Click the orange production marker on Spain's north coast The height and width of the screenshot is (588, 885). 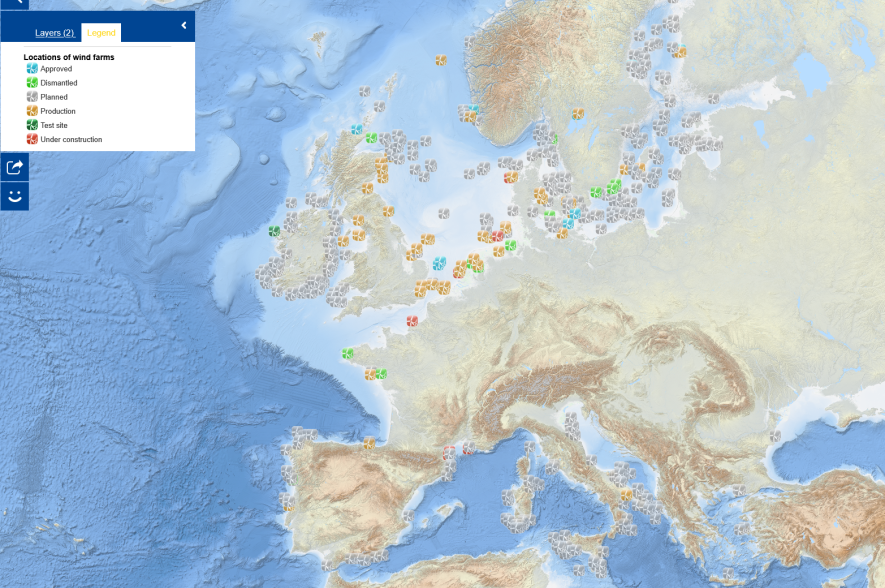(x=369, y=442)
